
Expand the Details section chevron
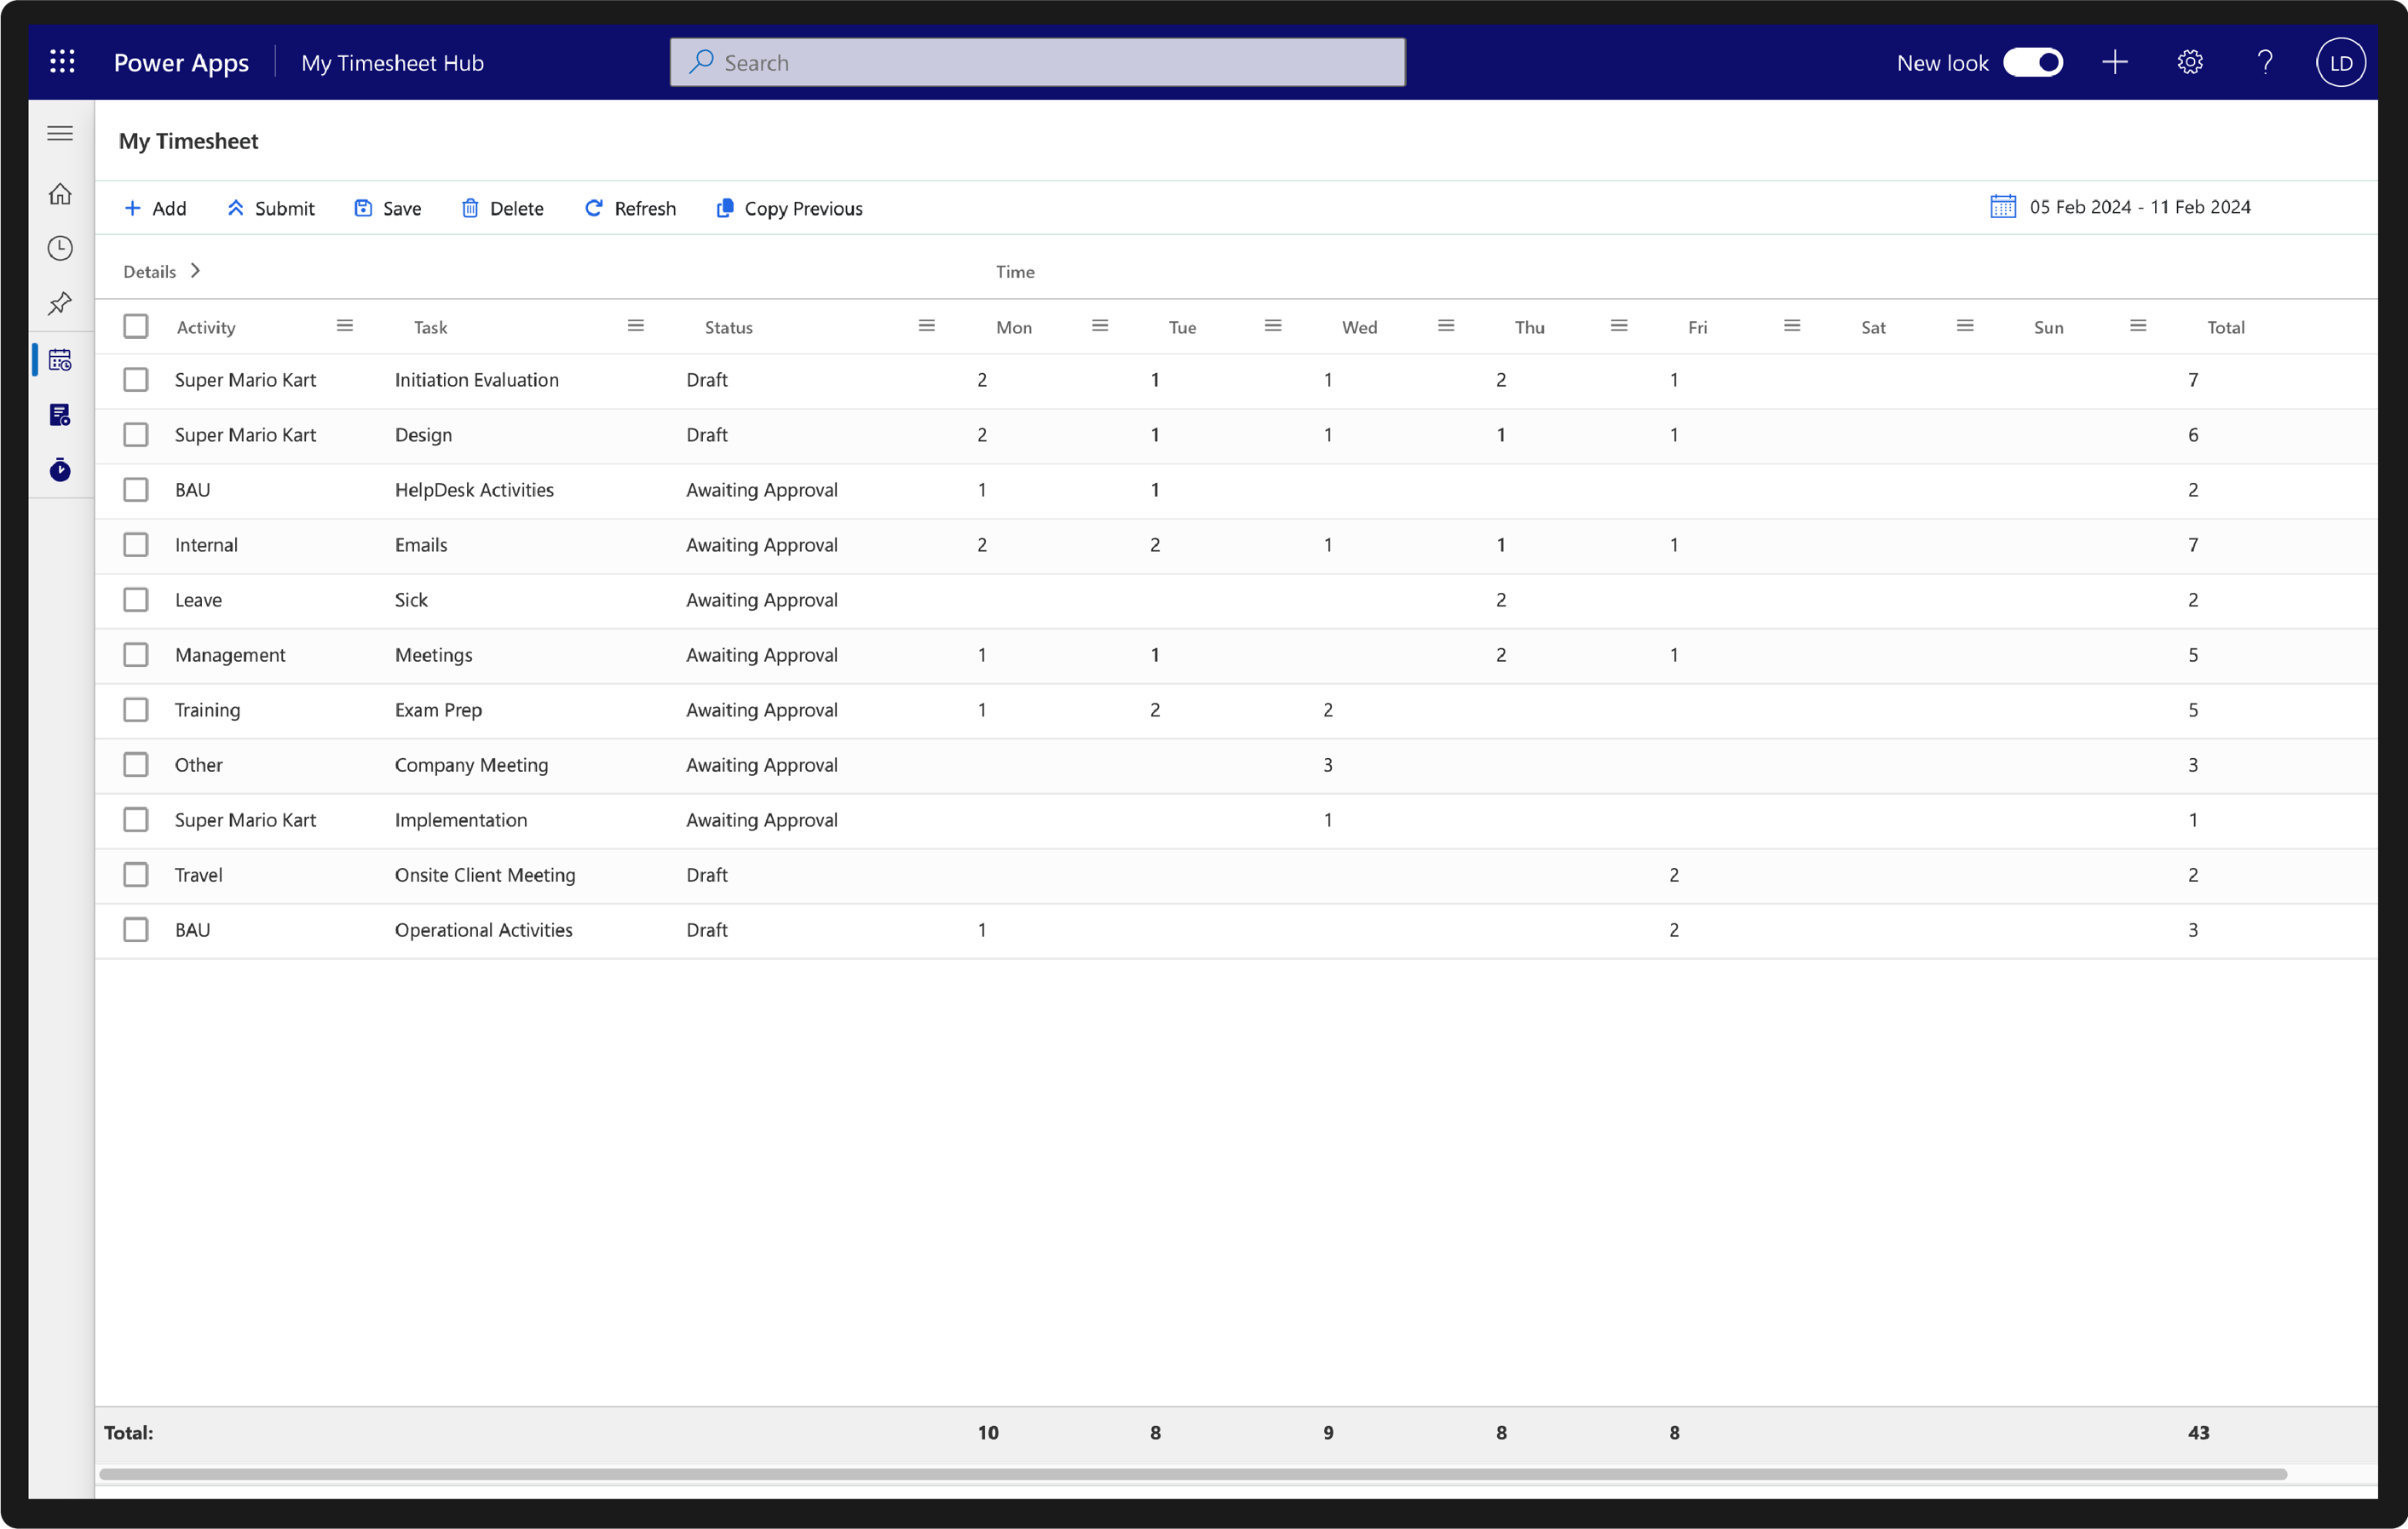[194, 270]
